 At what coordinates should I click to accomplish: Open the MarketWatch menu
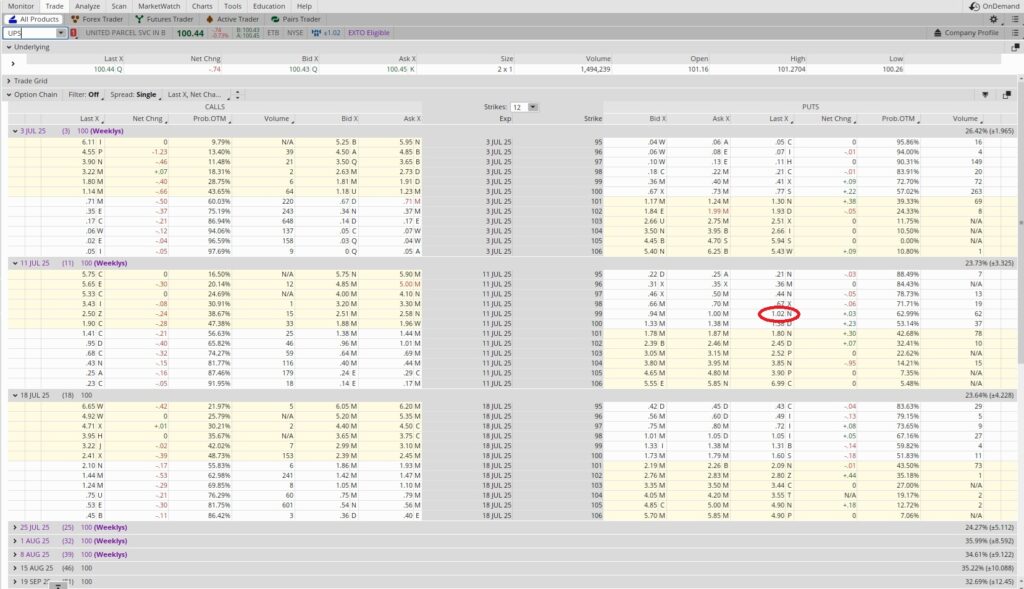[160, 5]
